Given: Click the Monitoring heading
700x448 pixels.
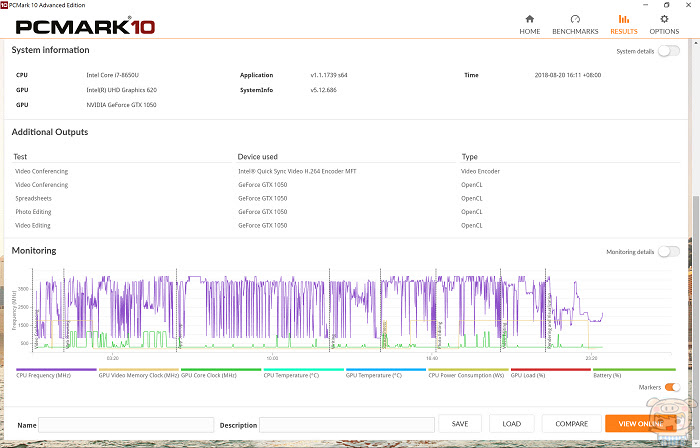Looking at the screenshot, I should (34, 251).
